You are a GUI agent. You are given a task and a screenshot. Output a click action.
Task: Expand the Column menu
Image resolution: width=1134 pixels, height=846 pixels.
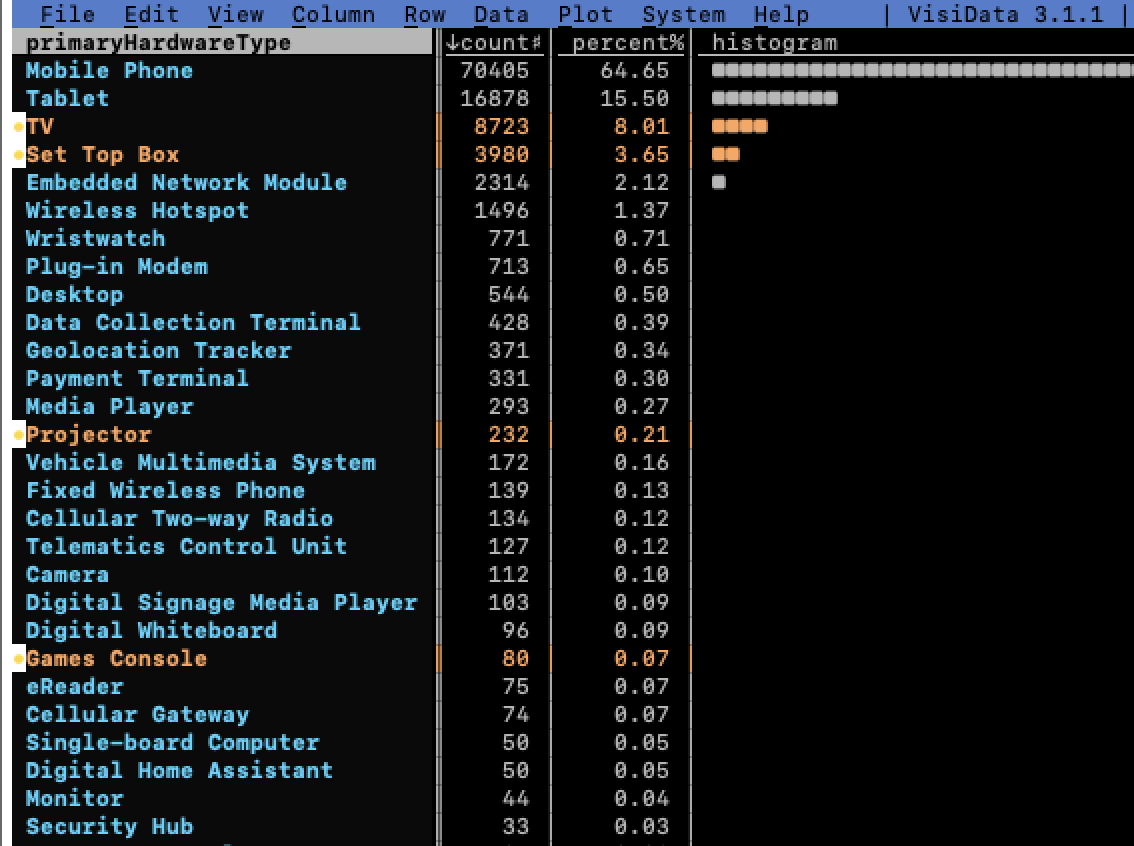click(333, 14)
